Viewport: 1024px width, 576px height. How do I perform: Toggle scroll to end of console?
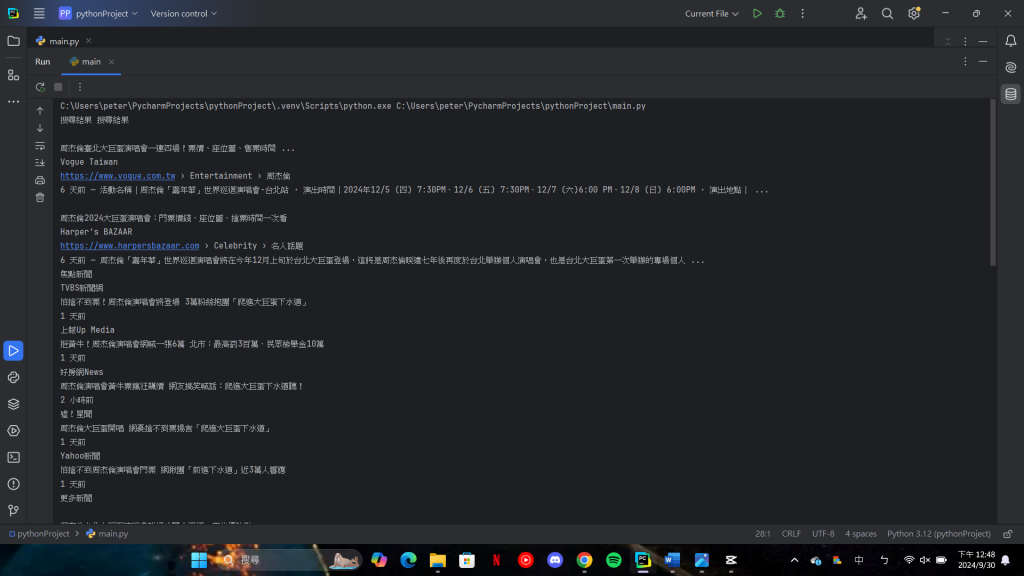pos(40,163)
